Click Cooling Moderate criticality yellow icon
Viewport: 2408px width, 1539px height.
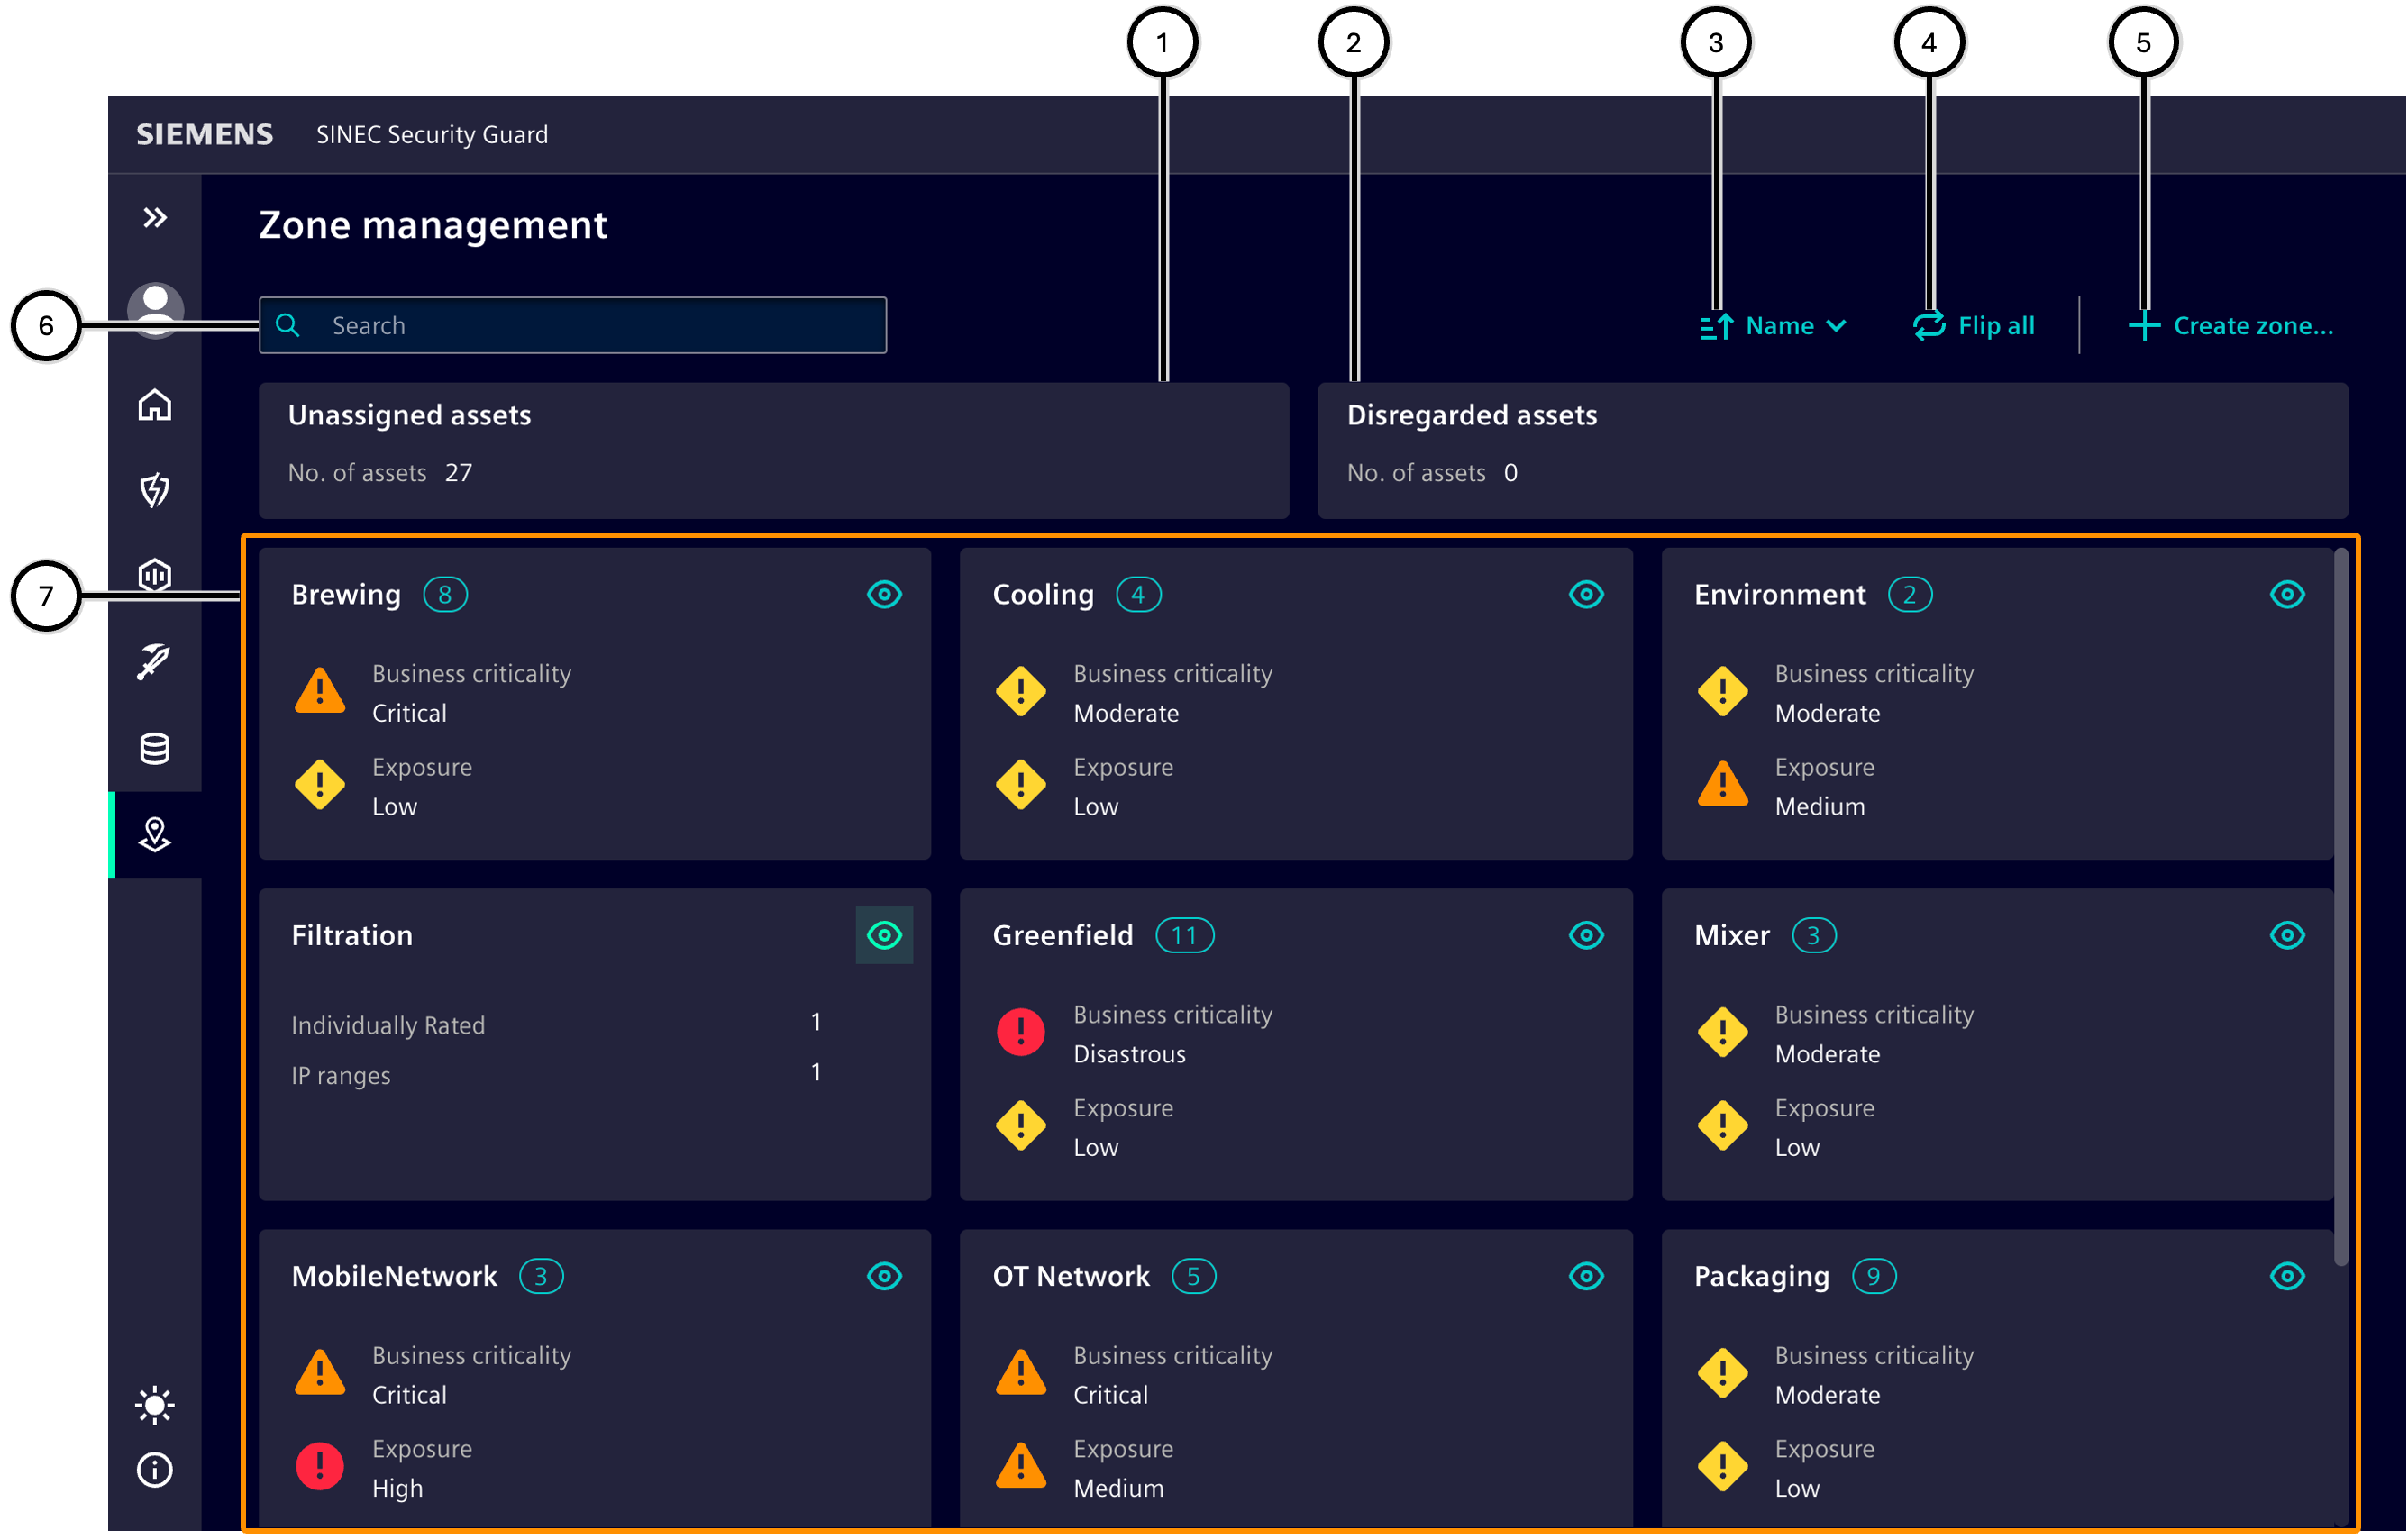pyautogui.click(x=1020, y=691)
